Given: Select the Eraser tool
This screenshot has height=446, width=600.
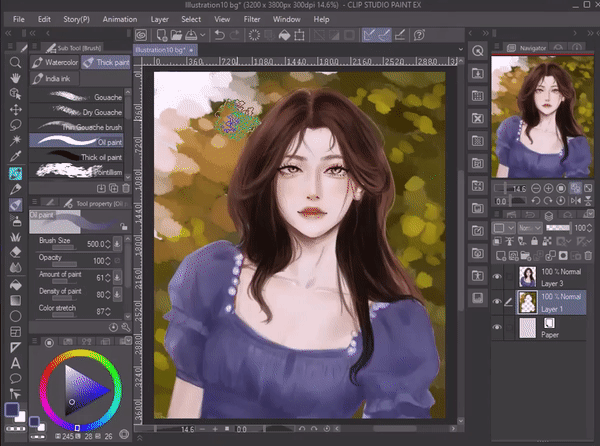Looking at the screenshot, I should pos(16,252).
